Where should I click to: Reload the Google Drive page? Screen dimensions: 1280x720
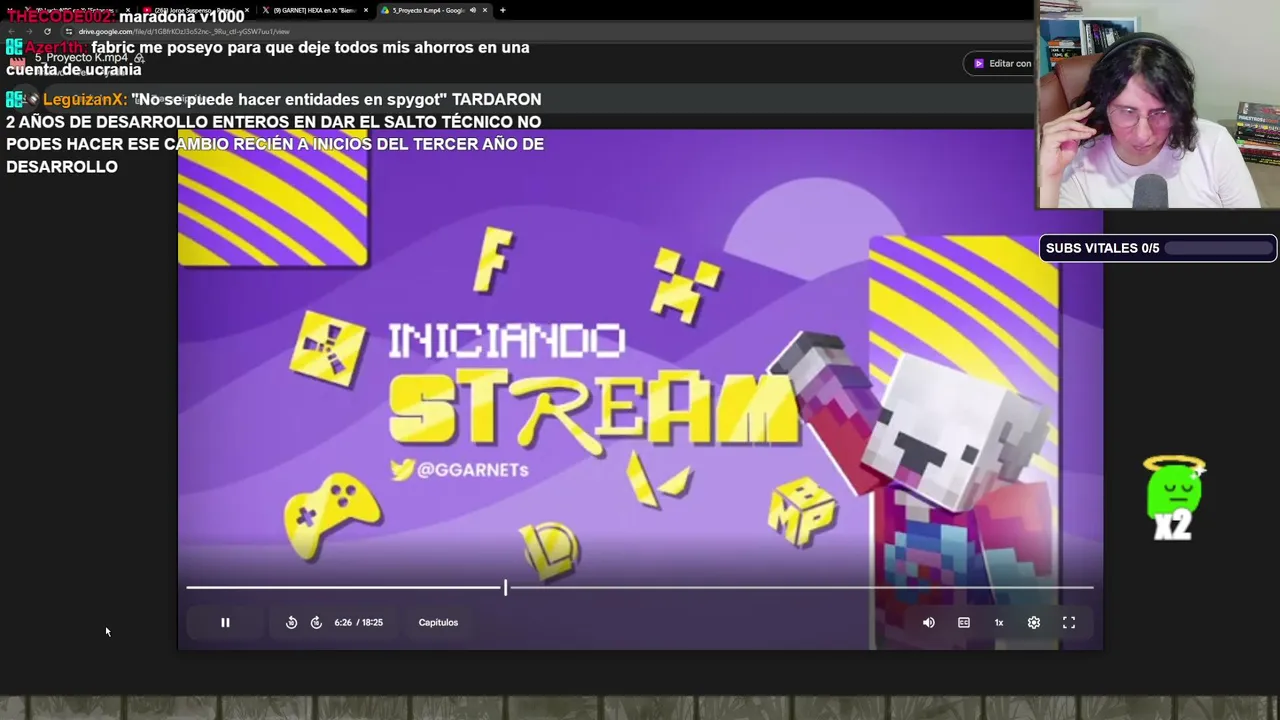coord(47,31)
